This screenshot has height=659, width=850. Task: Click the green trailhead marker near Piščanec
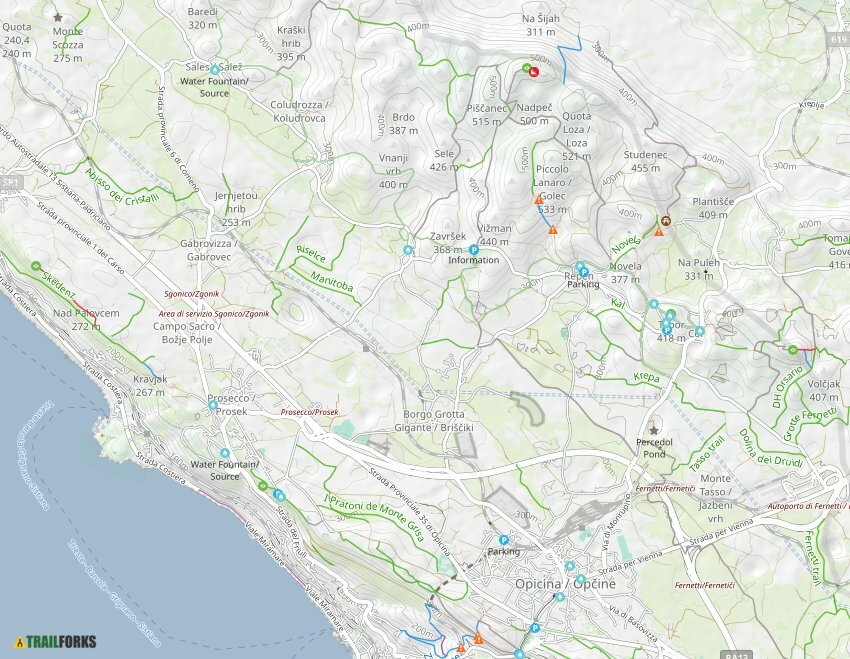pos(526,68)
